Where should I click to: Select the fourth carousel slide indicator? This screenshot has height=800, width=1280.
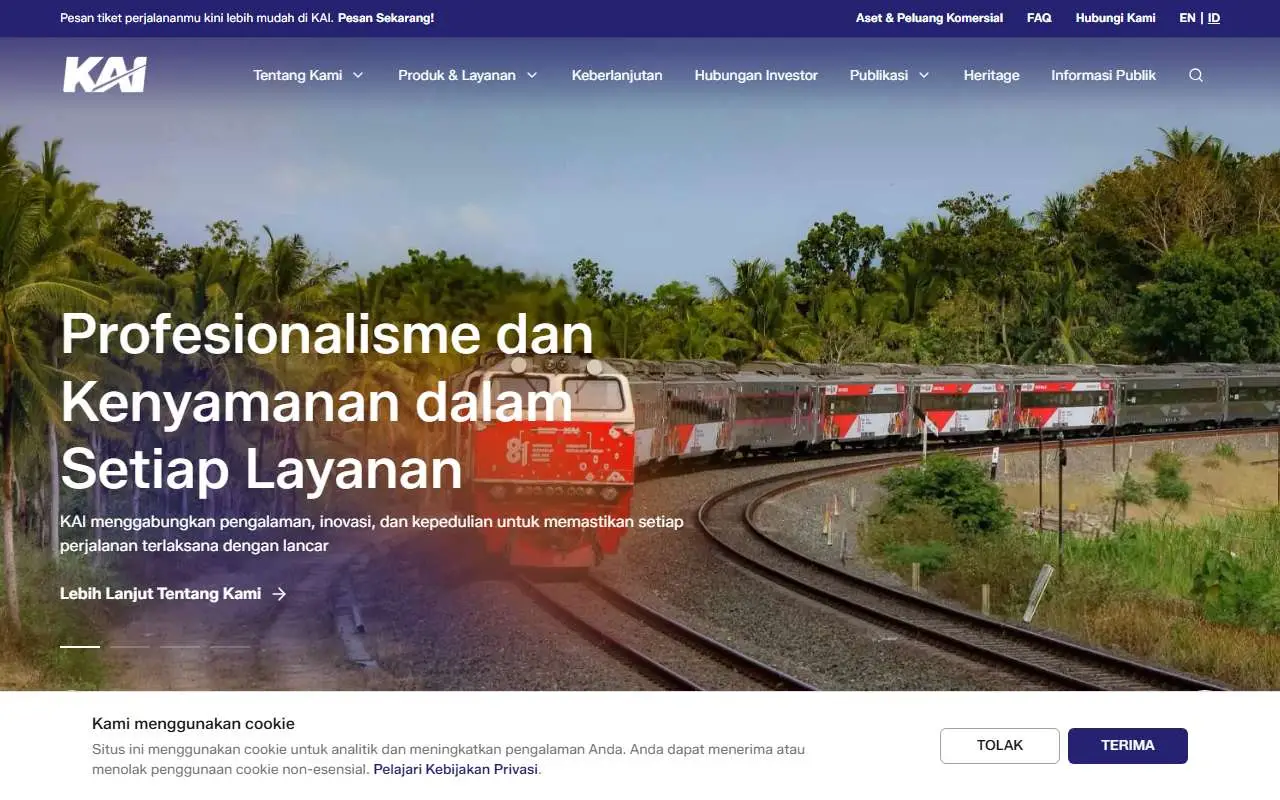pos(230,647)
